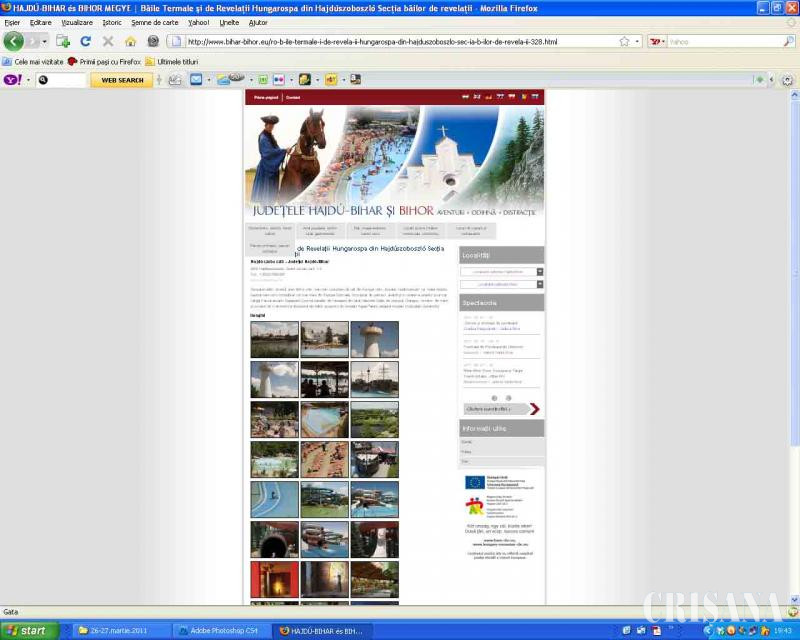Open the Vizualizare menu
800x640 pixels.
pyautogui.click(x=76, y=22)
